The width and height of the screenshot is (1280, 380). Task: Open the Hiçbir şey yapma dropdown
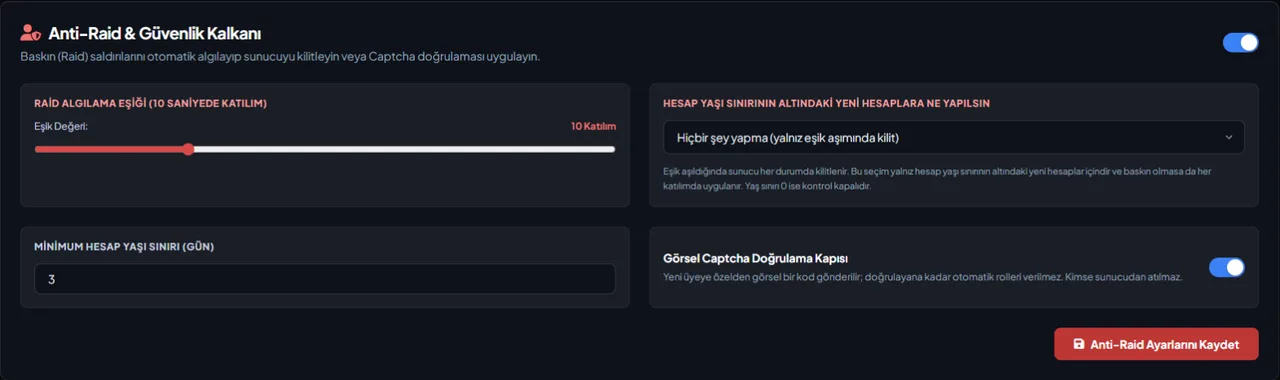pos(953,137)
